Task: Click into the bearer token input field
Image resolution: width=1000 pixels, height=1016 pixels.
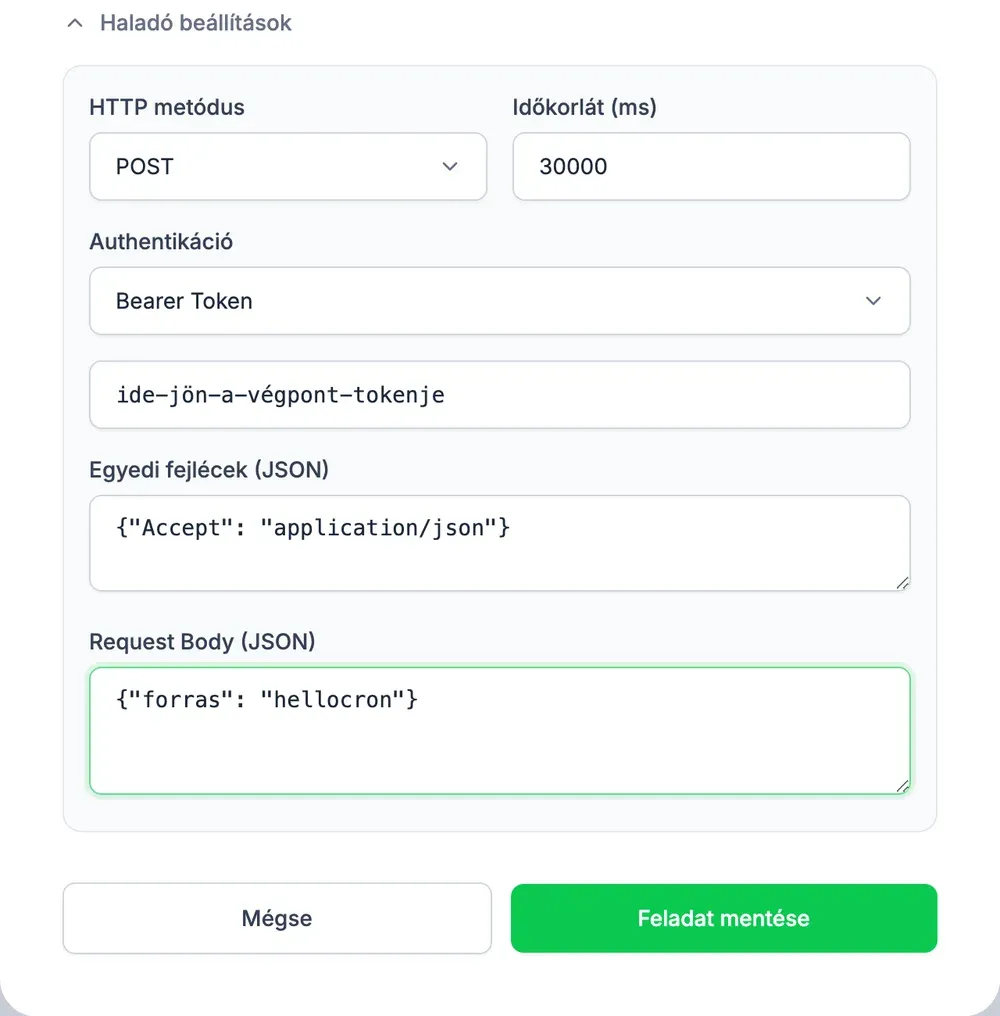Action: click(x=500, y=395)
